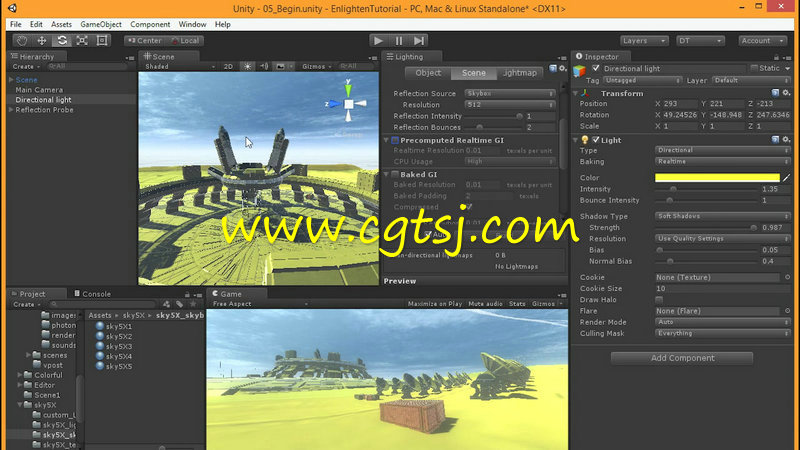This screenshot has width=800, height=450.
Task: Search project by type icon
Action: (x=166, y=304)
